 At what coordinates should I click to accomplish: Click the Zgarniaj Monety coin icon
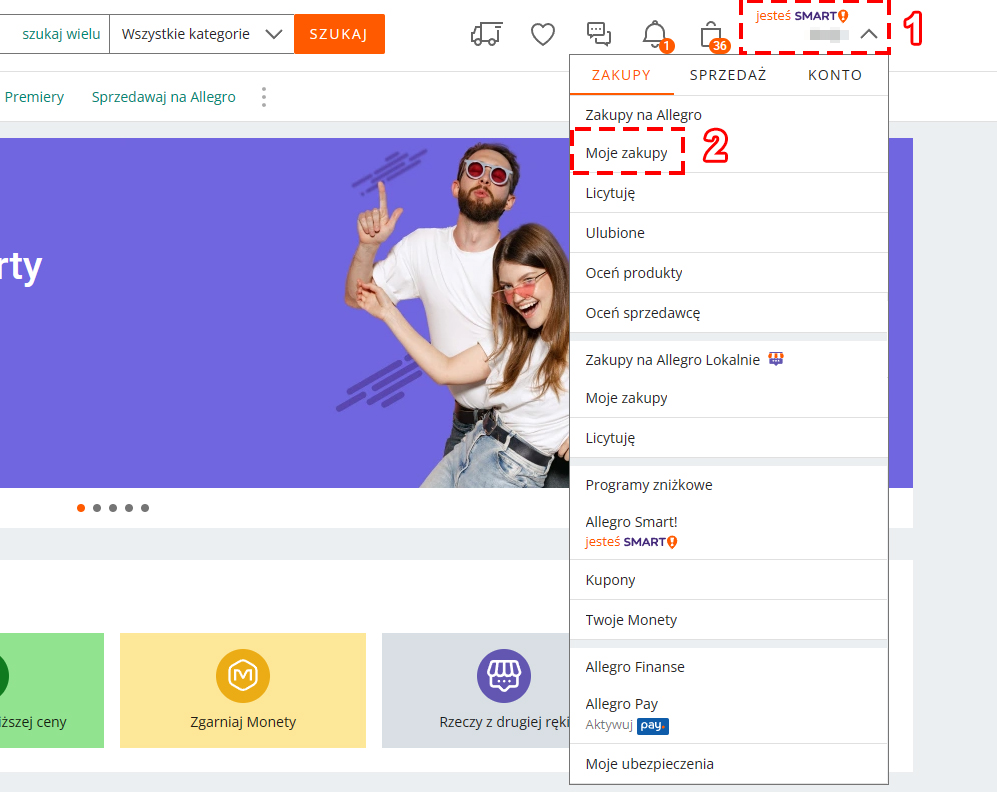point(243,676)
